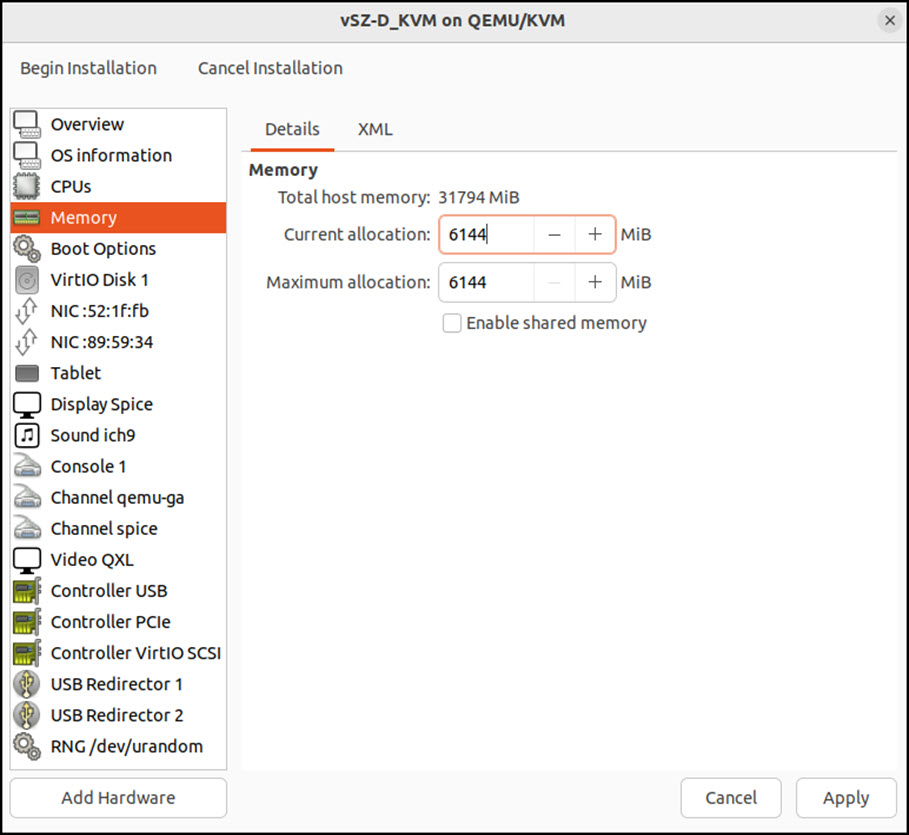Click the USB Redirector 1 icon
909x835 pixels.
27,684
